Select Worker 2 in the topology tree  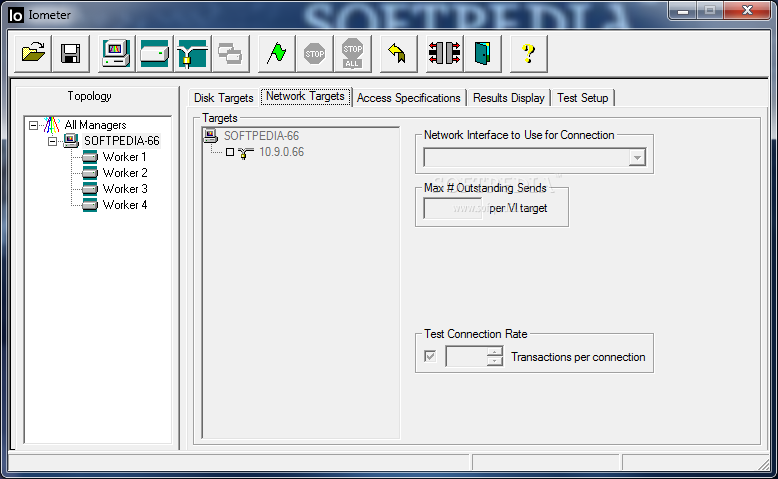point(125,173)
